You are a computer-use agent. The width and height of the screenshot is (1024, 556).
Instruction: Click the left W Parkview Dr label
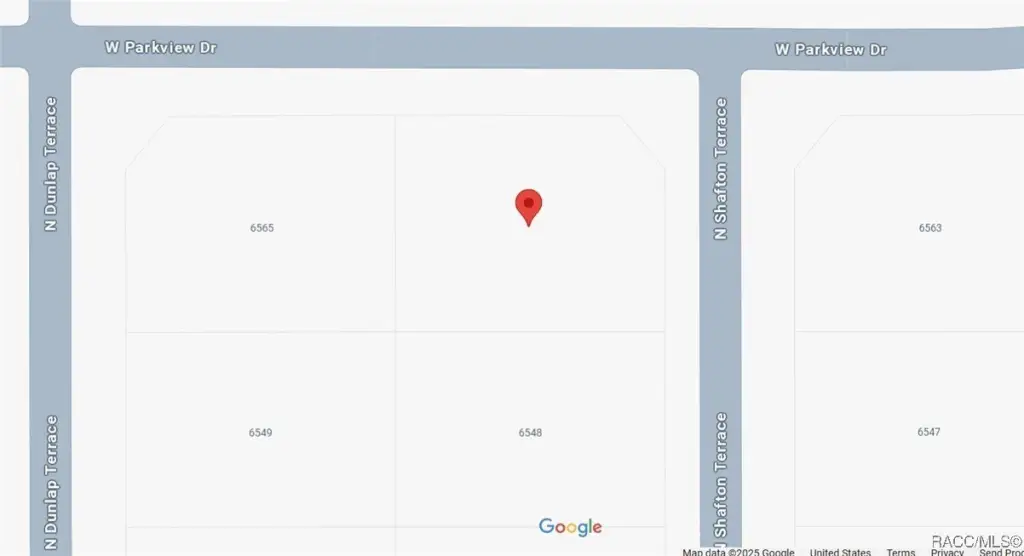point(161,47)
